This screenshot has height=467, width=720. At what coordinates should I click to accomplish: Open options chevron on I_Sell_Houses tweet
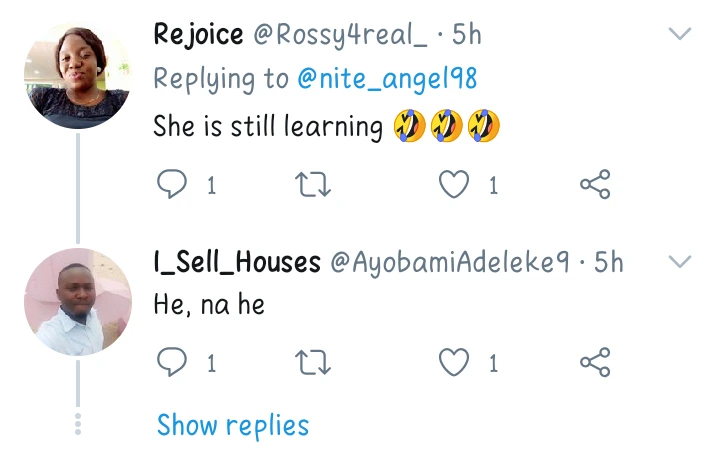(680, 262)
